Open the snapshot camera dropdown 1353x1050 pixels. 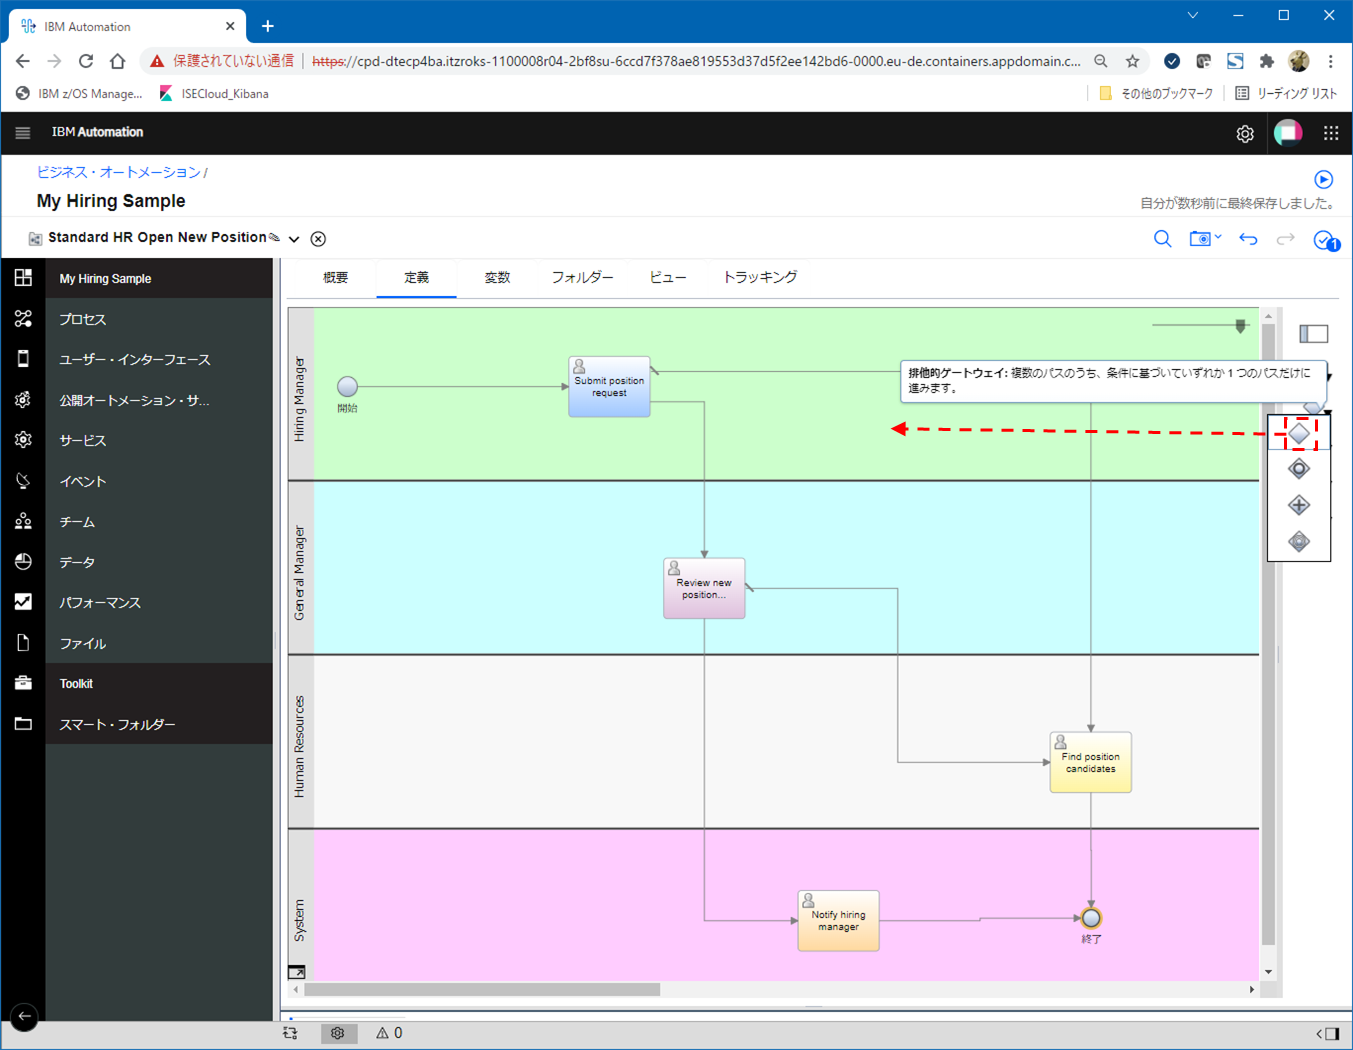1205,239
